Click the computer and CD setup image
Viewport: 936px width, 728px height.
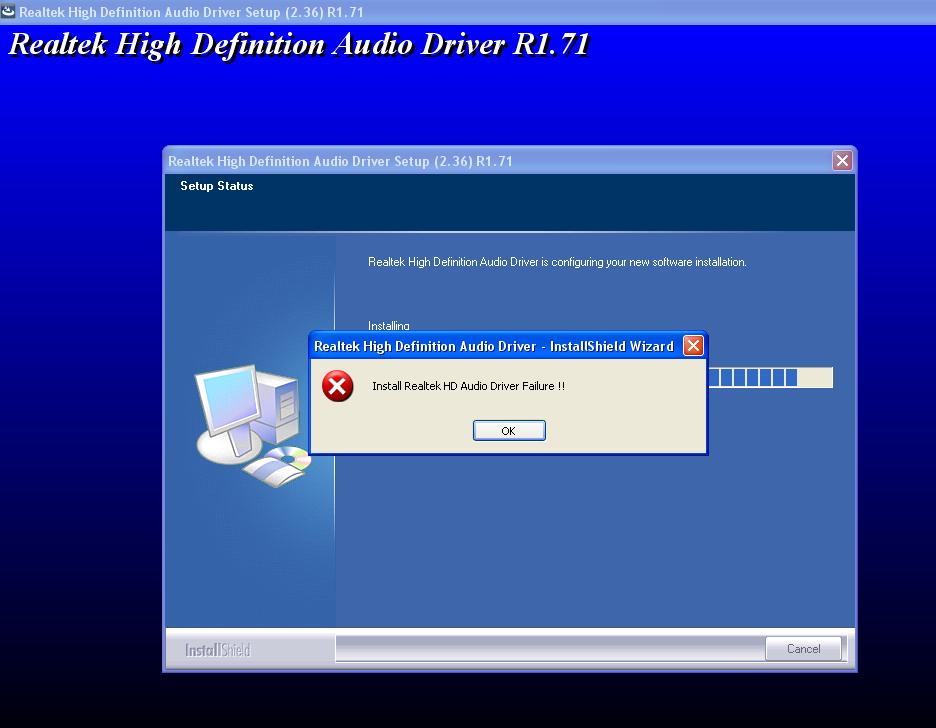click(254, 425)
